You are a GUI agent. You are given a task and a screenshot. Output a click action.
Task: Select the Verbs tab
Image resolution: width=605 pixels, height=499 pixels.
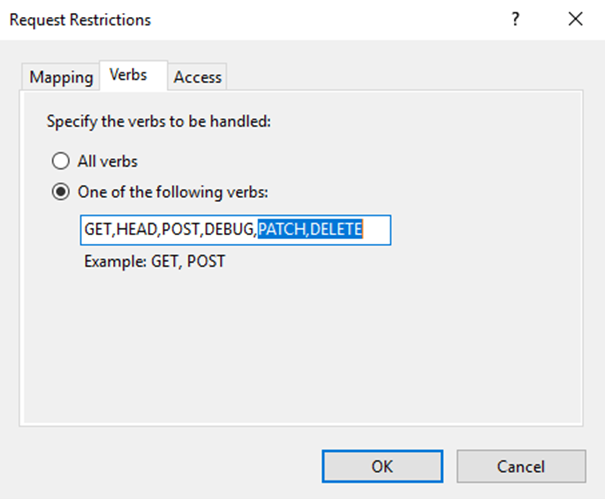128,76
